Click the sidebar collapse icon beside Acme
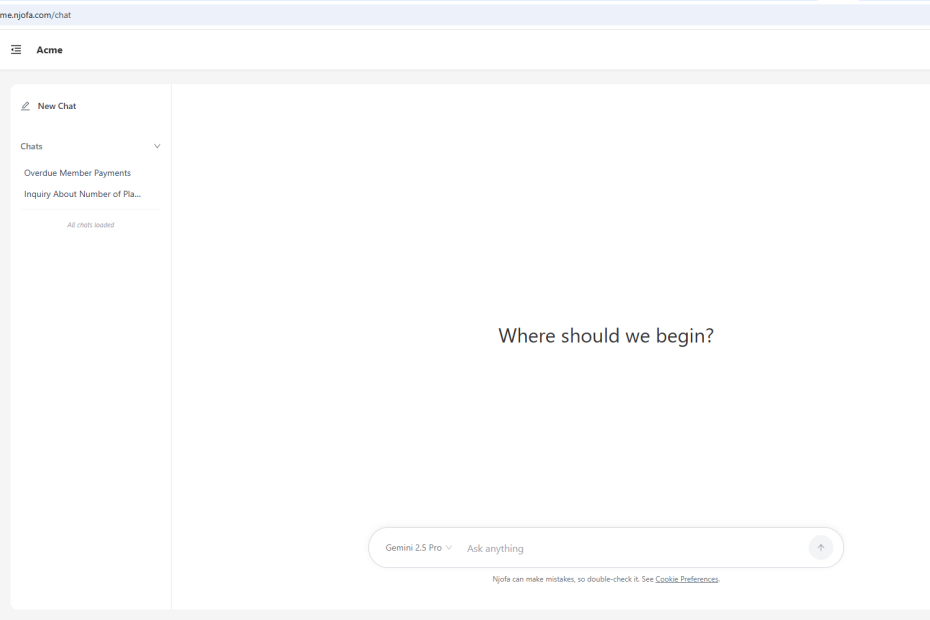Viewport: 930px width, 620px height. tap(15, 49)
